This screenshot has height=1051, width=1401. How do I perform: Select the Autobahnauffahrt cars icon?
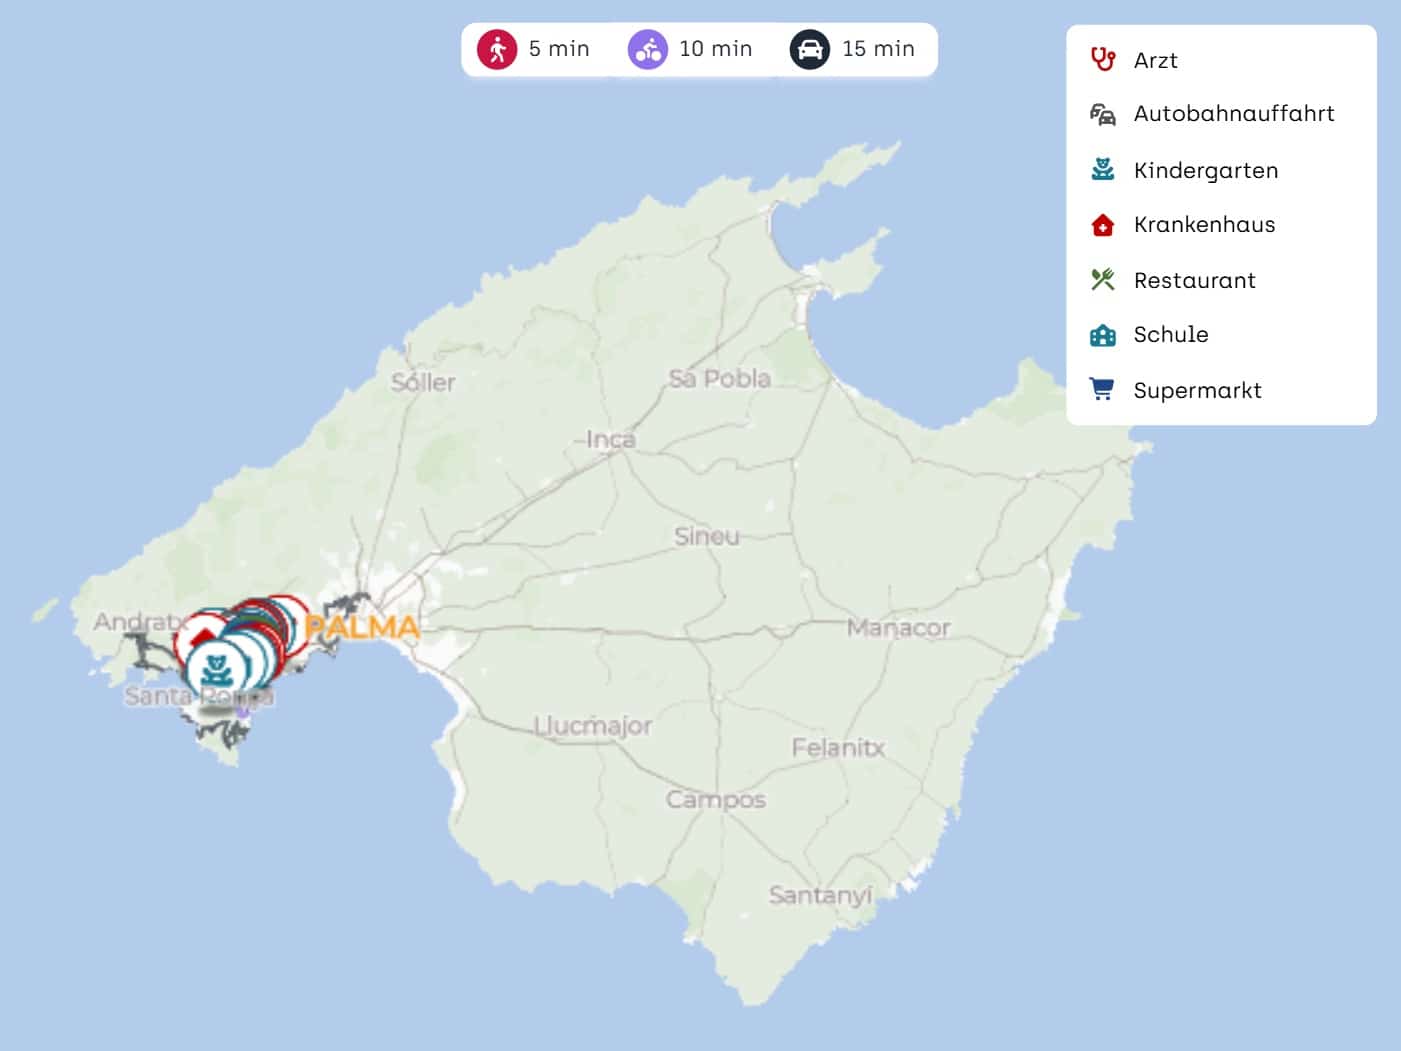(x=1103, y=114)
